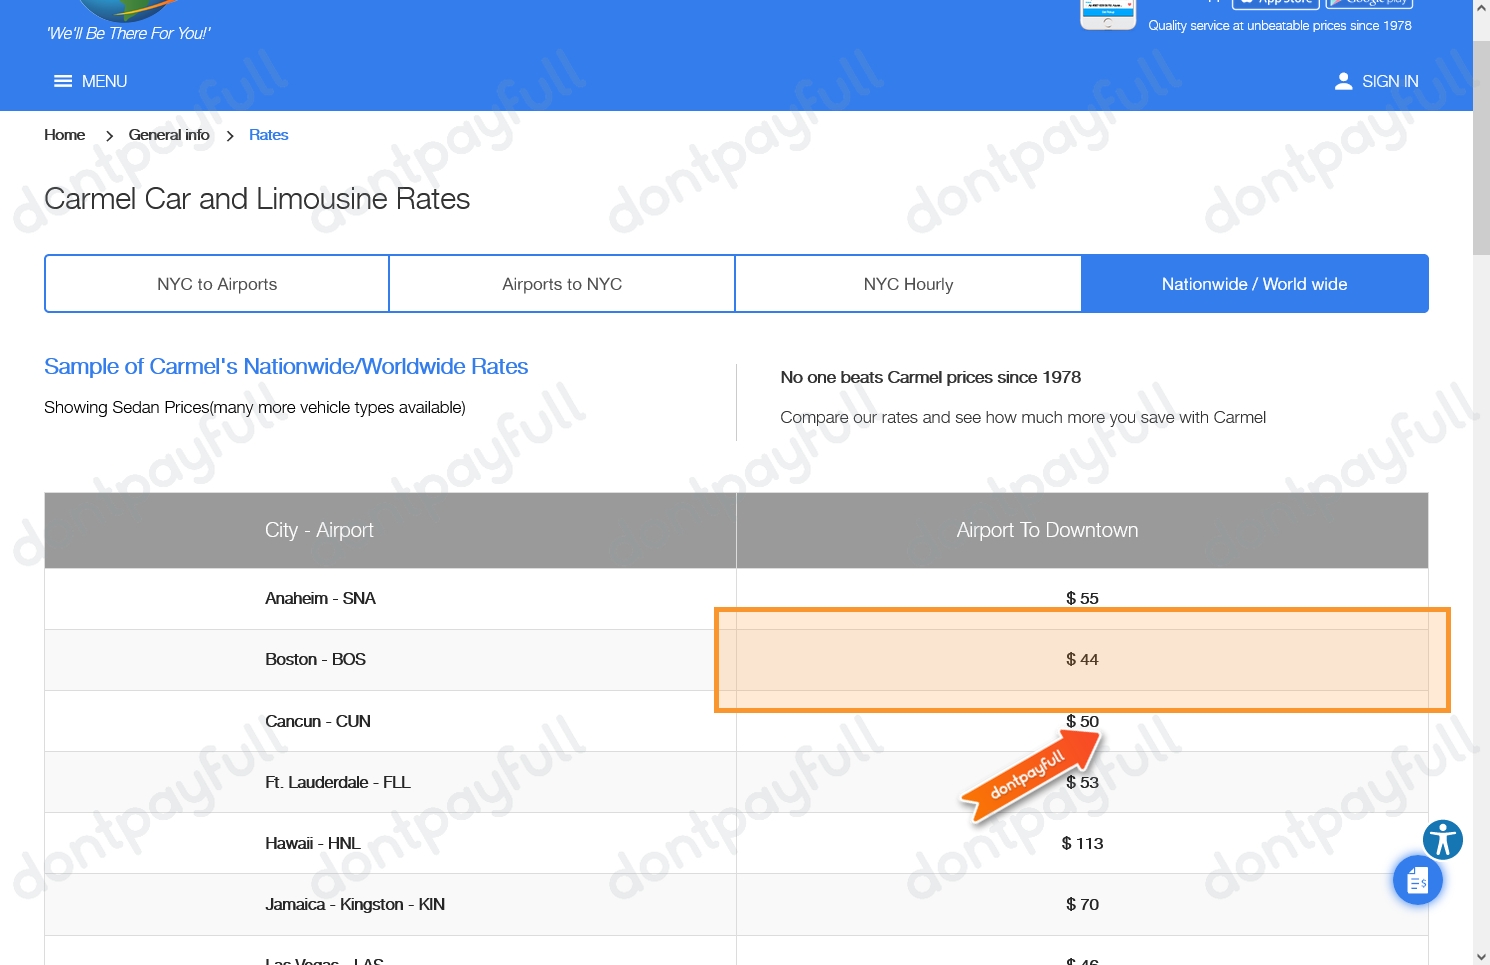Click the scrollbar up arrow

pos(1481,8)
